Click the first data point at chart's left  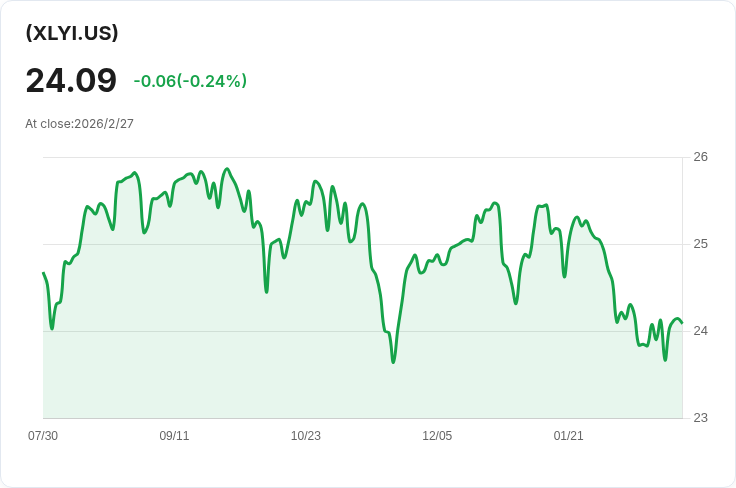tap(43, 273)
